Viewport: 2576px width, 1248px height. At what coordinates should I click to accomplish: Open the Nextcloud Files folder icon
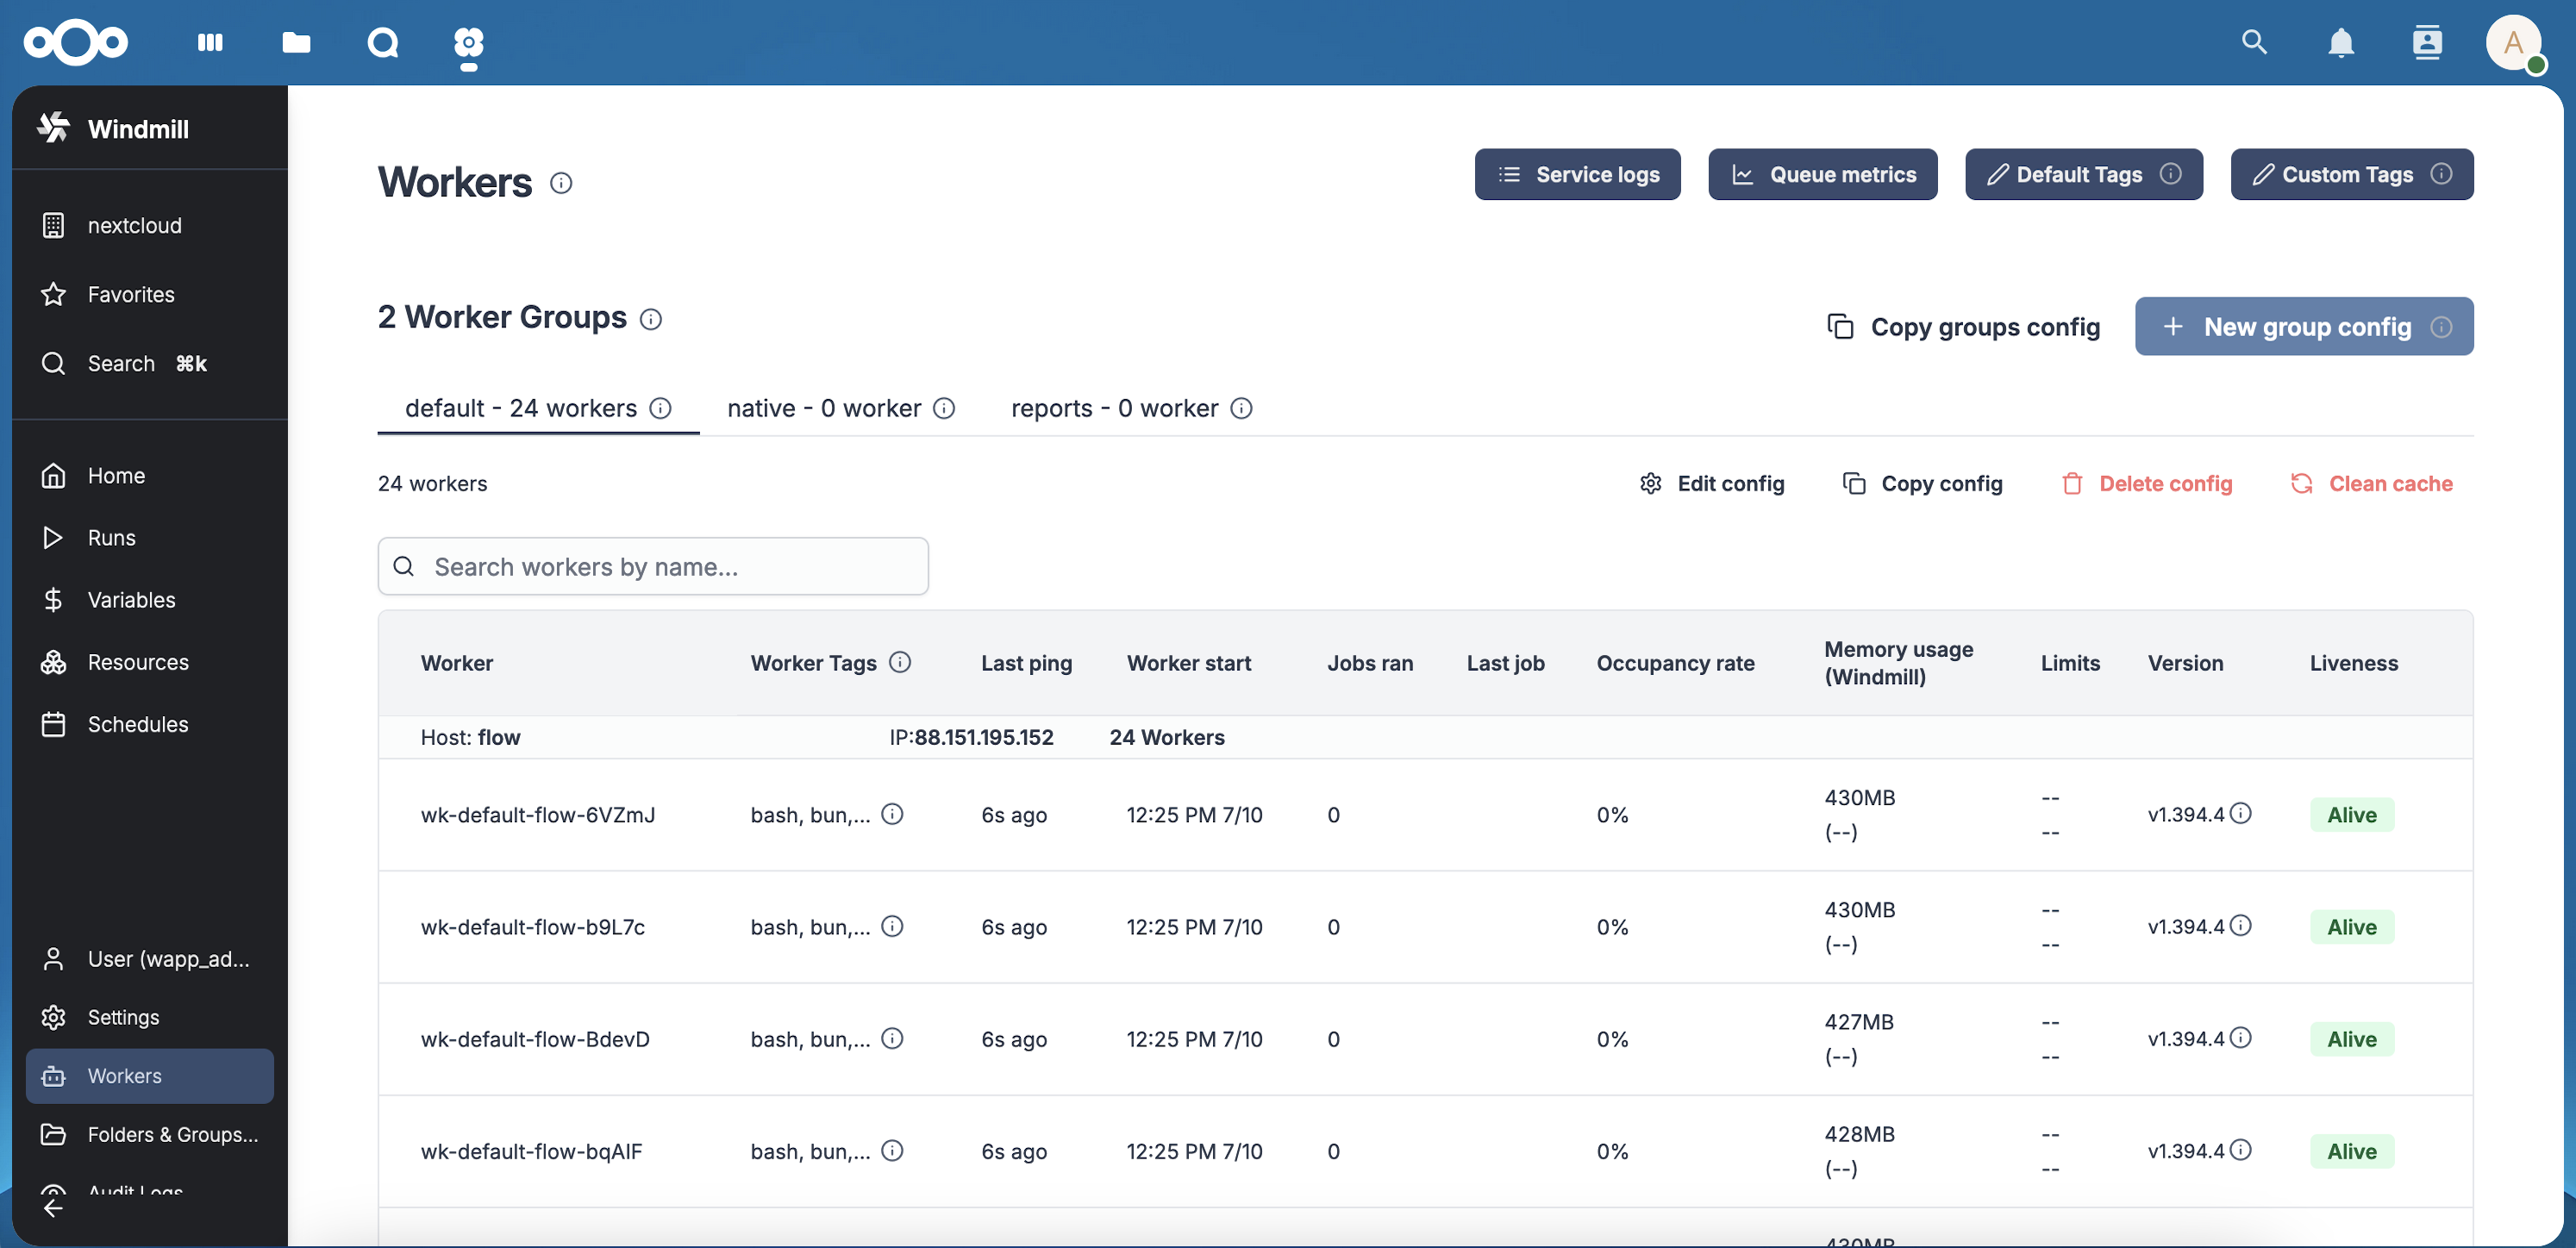(x=296, y=42)
